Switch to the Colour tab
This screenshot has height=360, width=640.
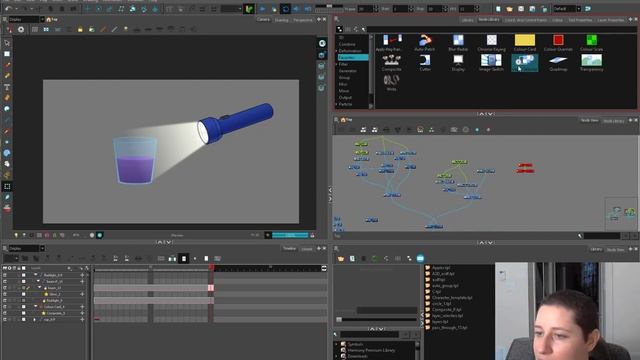[x=557, y=20]
